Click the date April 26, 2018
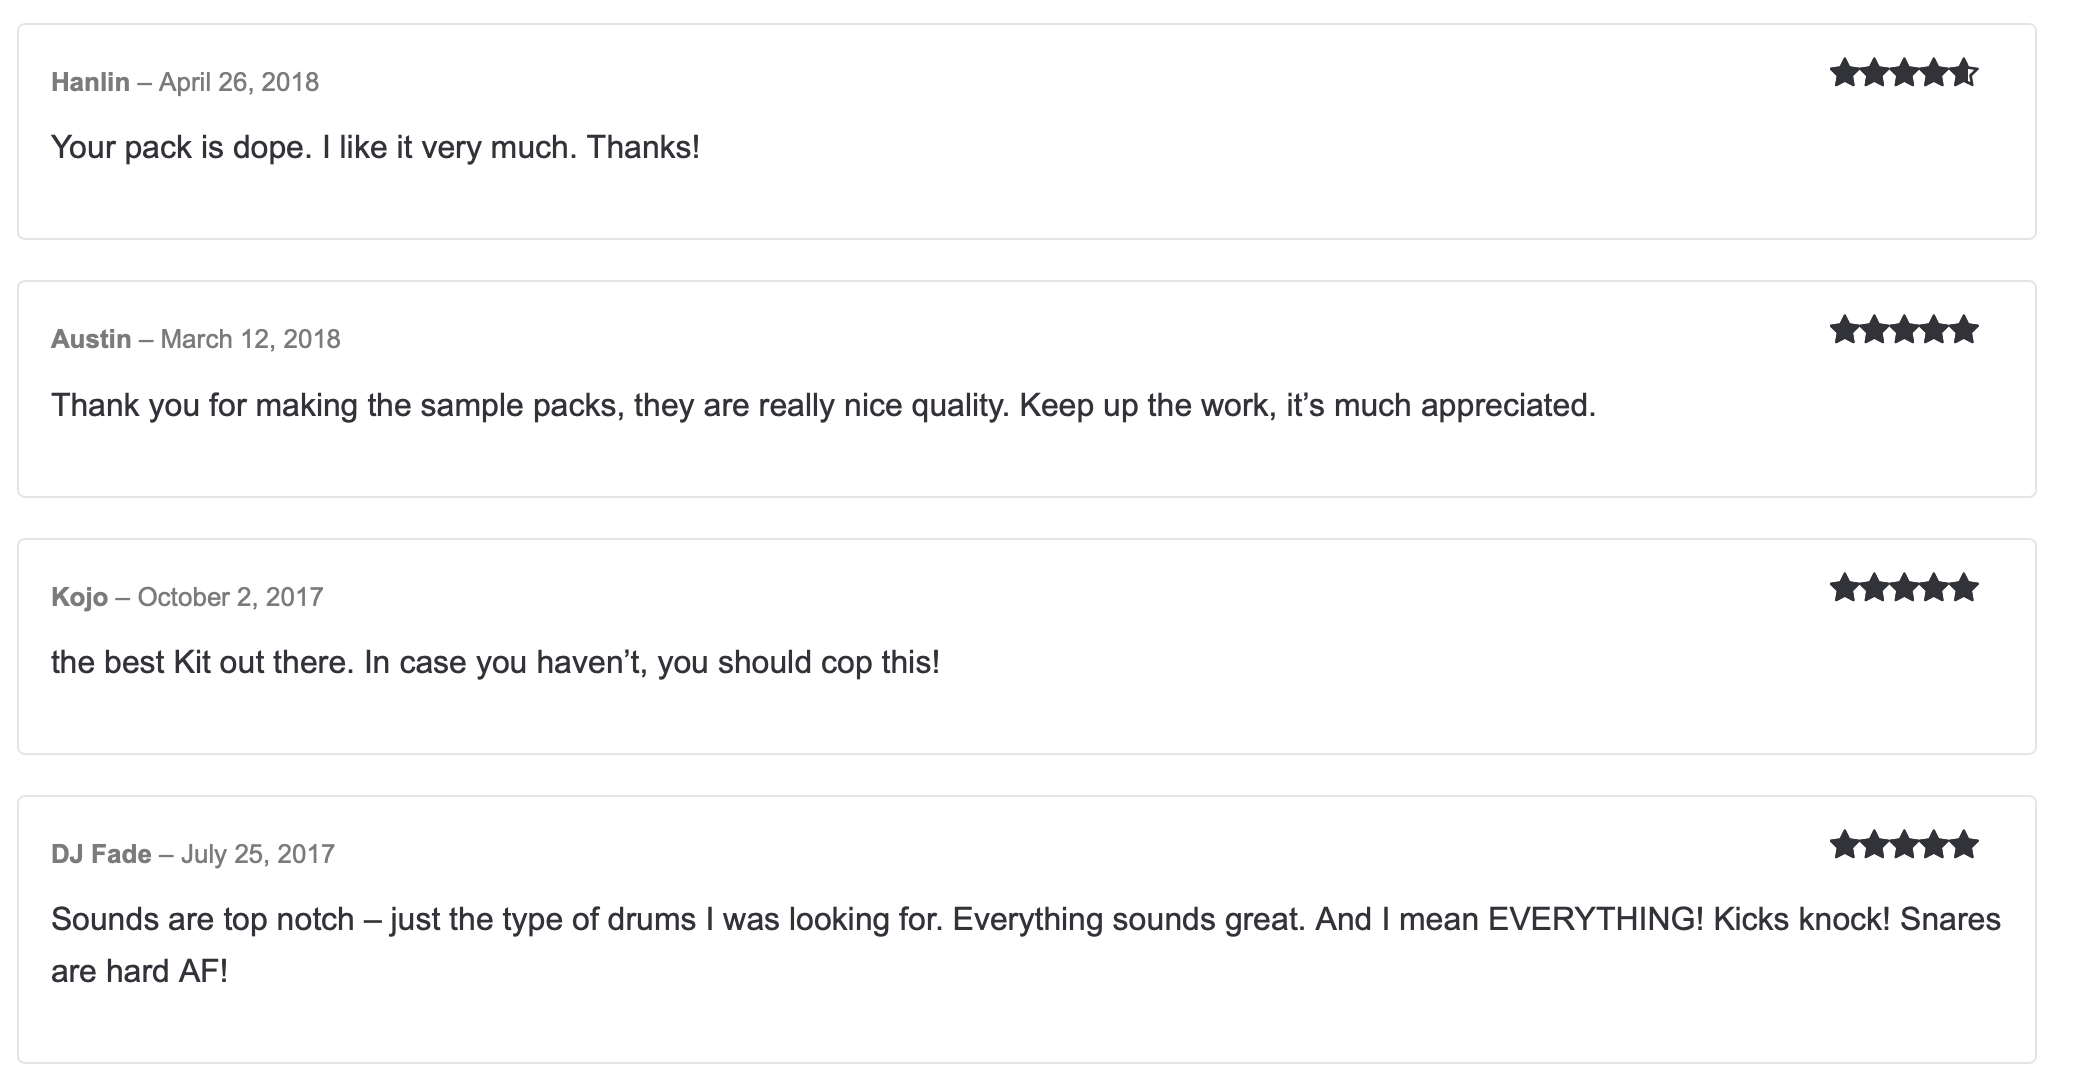The width and height of the screenshot is (2086, 1086). coord(239,82)
